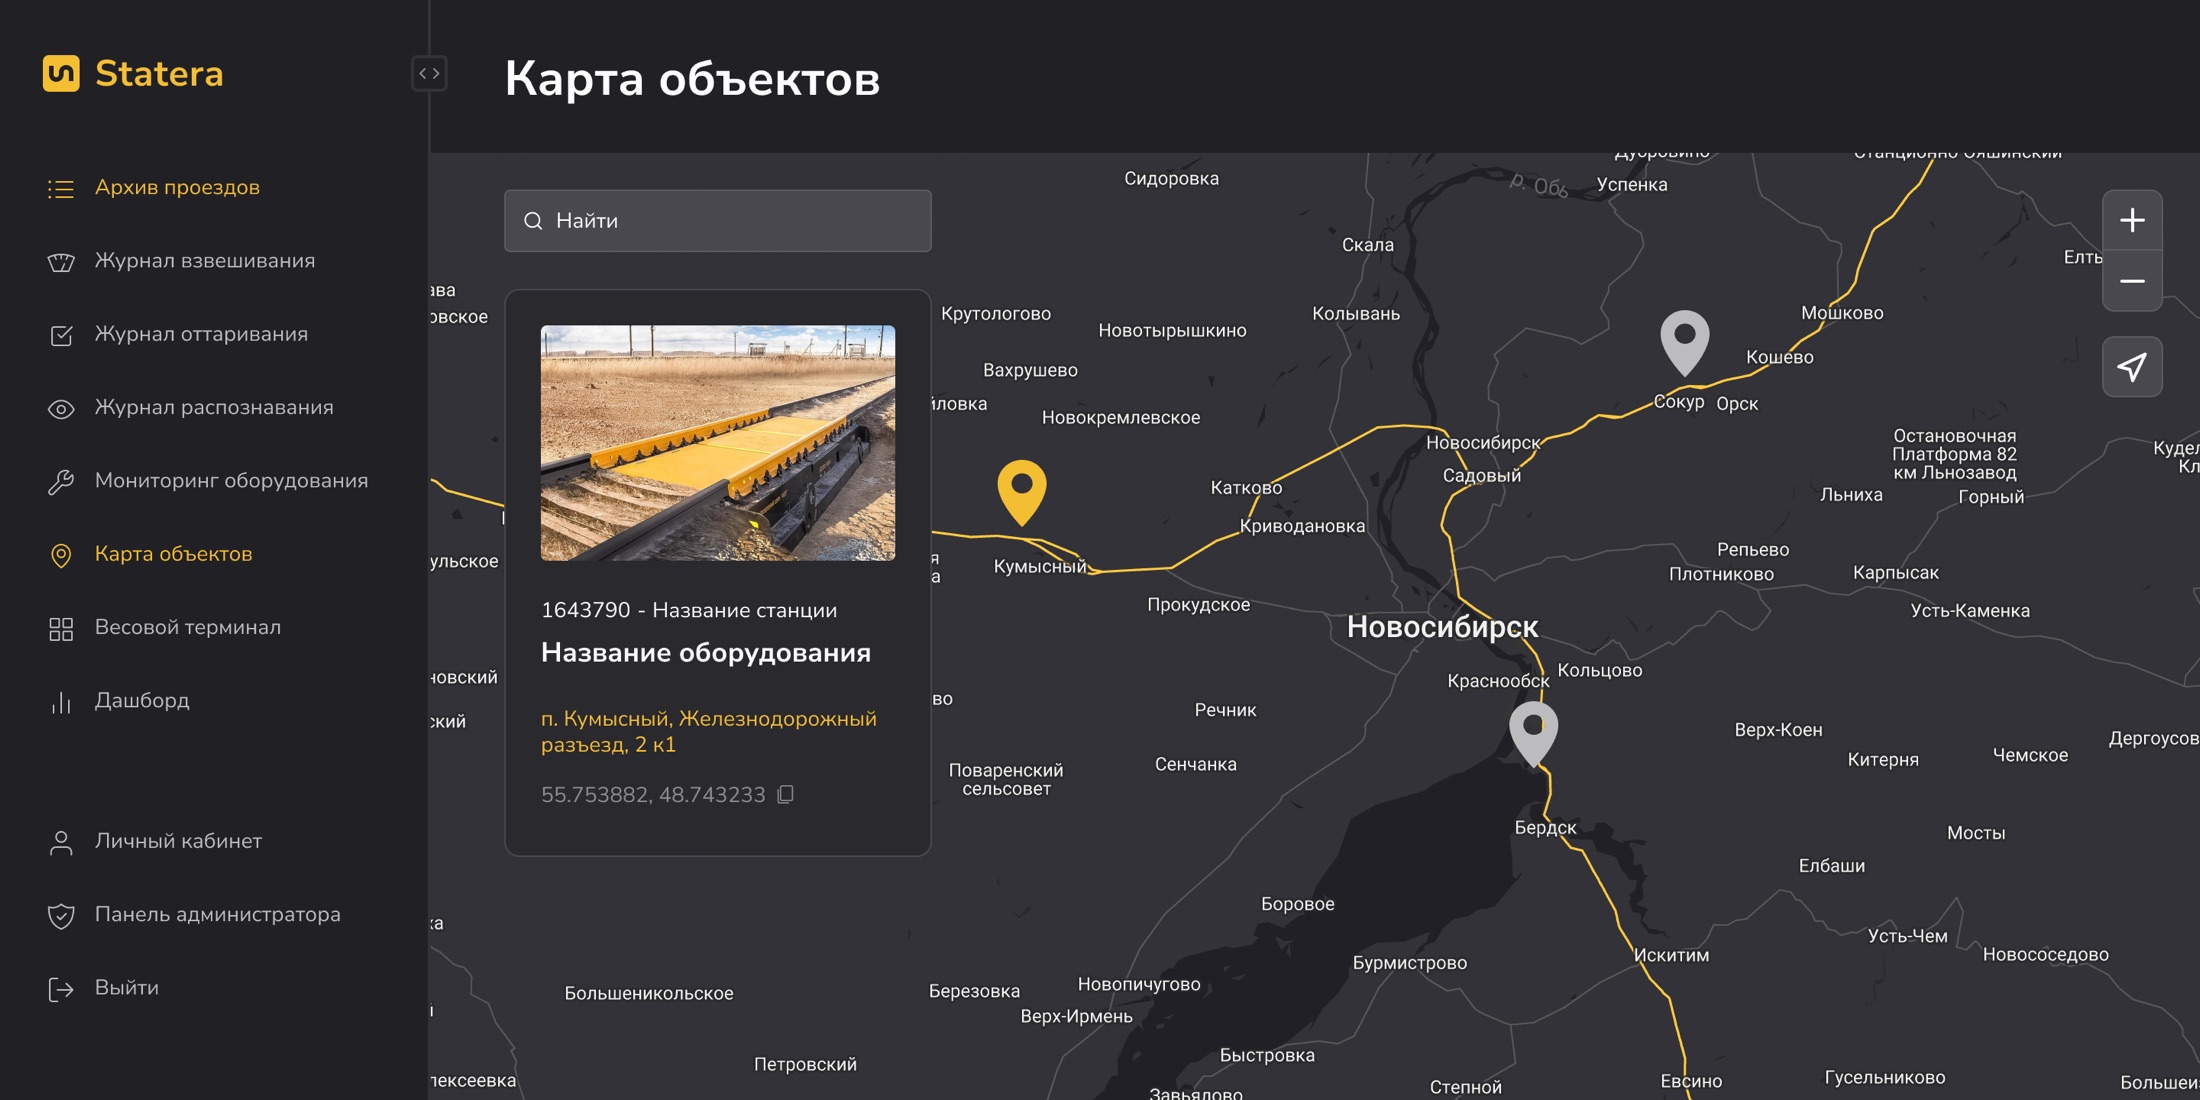Click the Колывань label on the map
This screenshot has height=1100, width=2200.
[x=1356, y=313]
